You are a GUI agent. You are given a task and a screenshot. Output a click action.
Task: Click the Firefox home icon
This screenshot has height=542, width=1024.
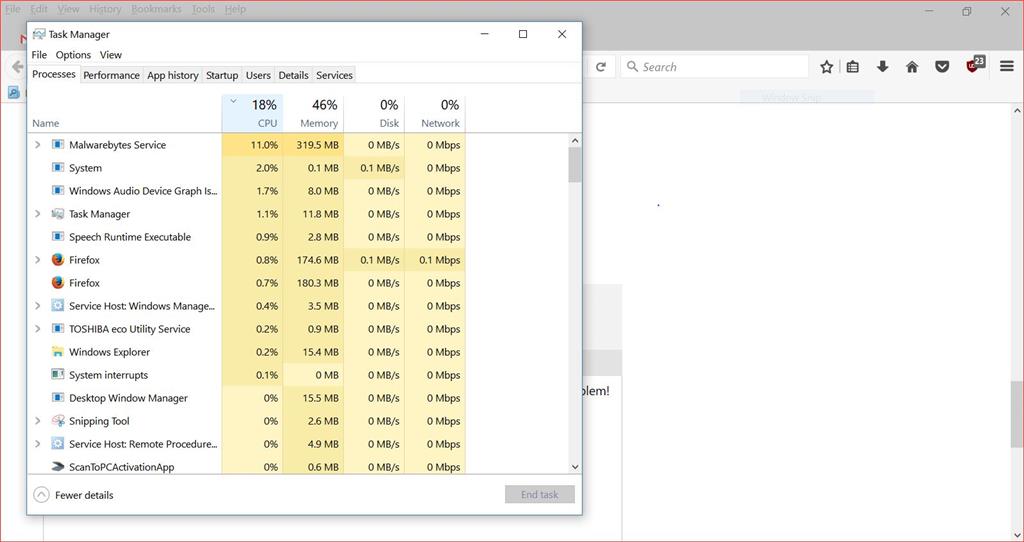coord(912,67)
